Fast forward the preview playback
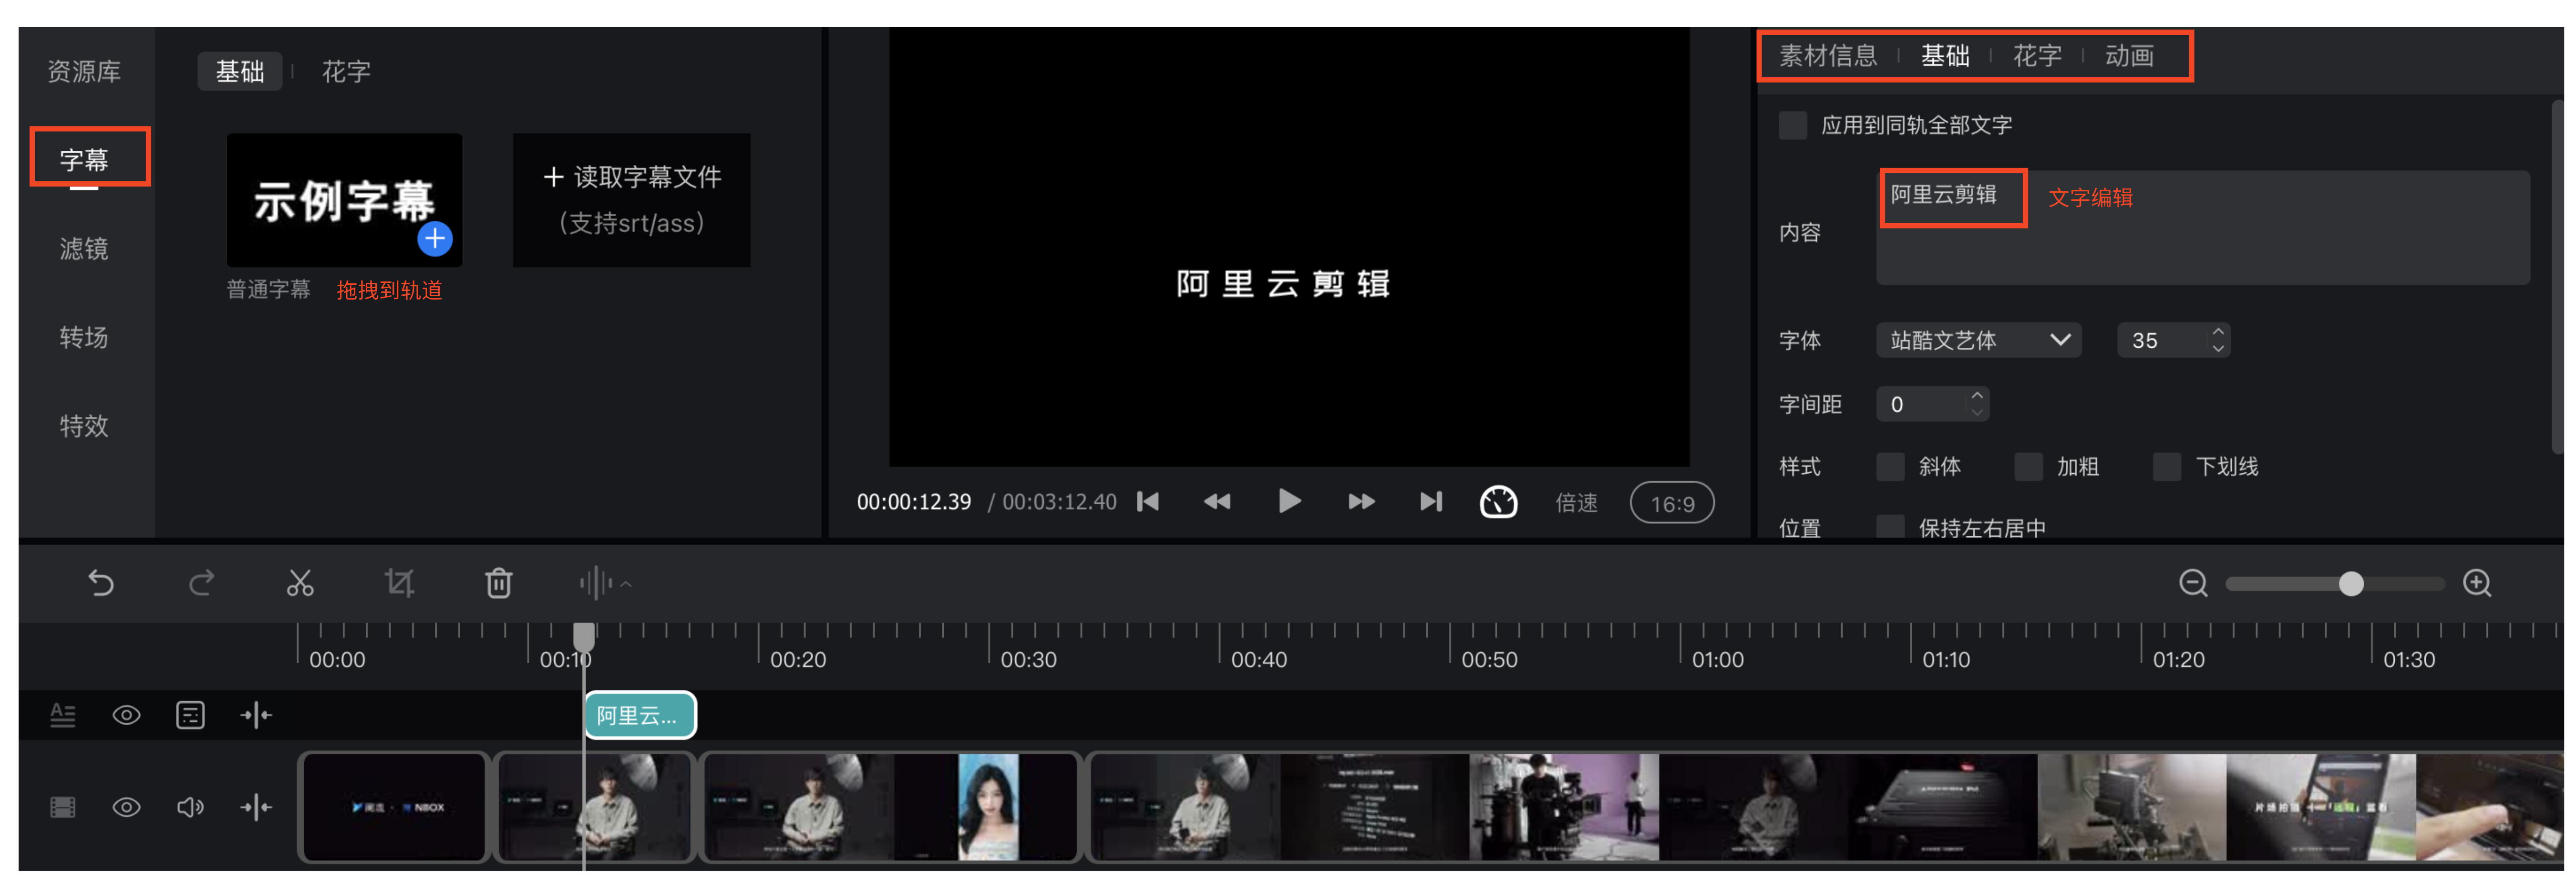Screen dimensions: 2576x883 tap(1361, 501)
